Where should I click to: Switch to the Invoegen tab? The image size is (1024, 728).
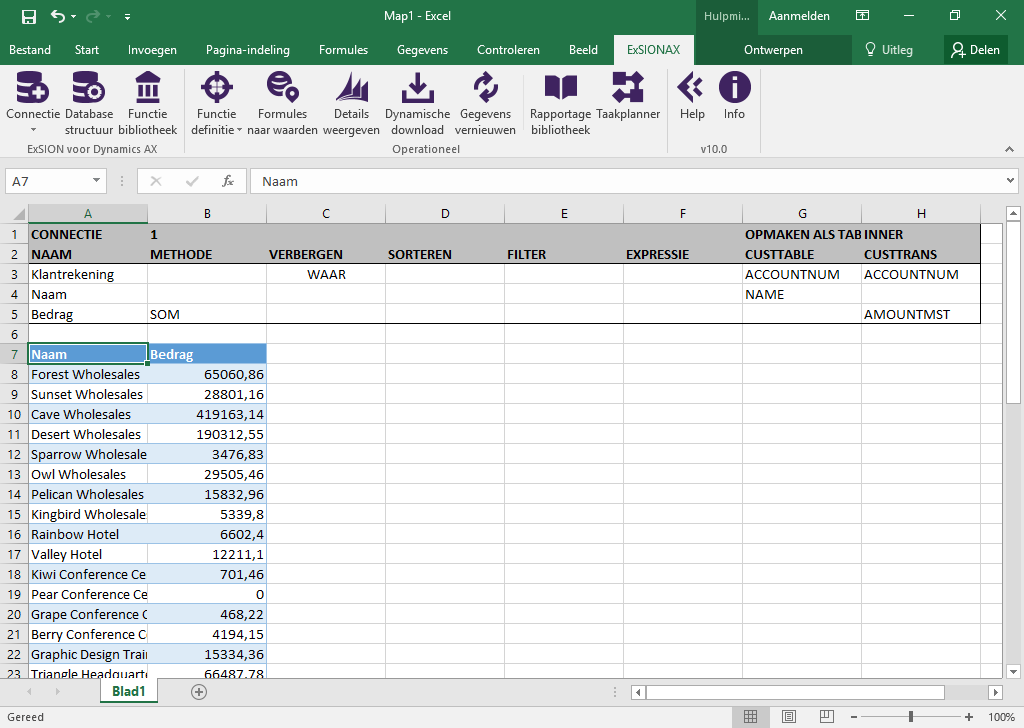(152, 50)
